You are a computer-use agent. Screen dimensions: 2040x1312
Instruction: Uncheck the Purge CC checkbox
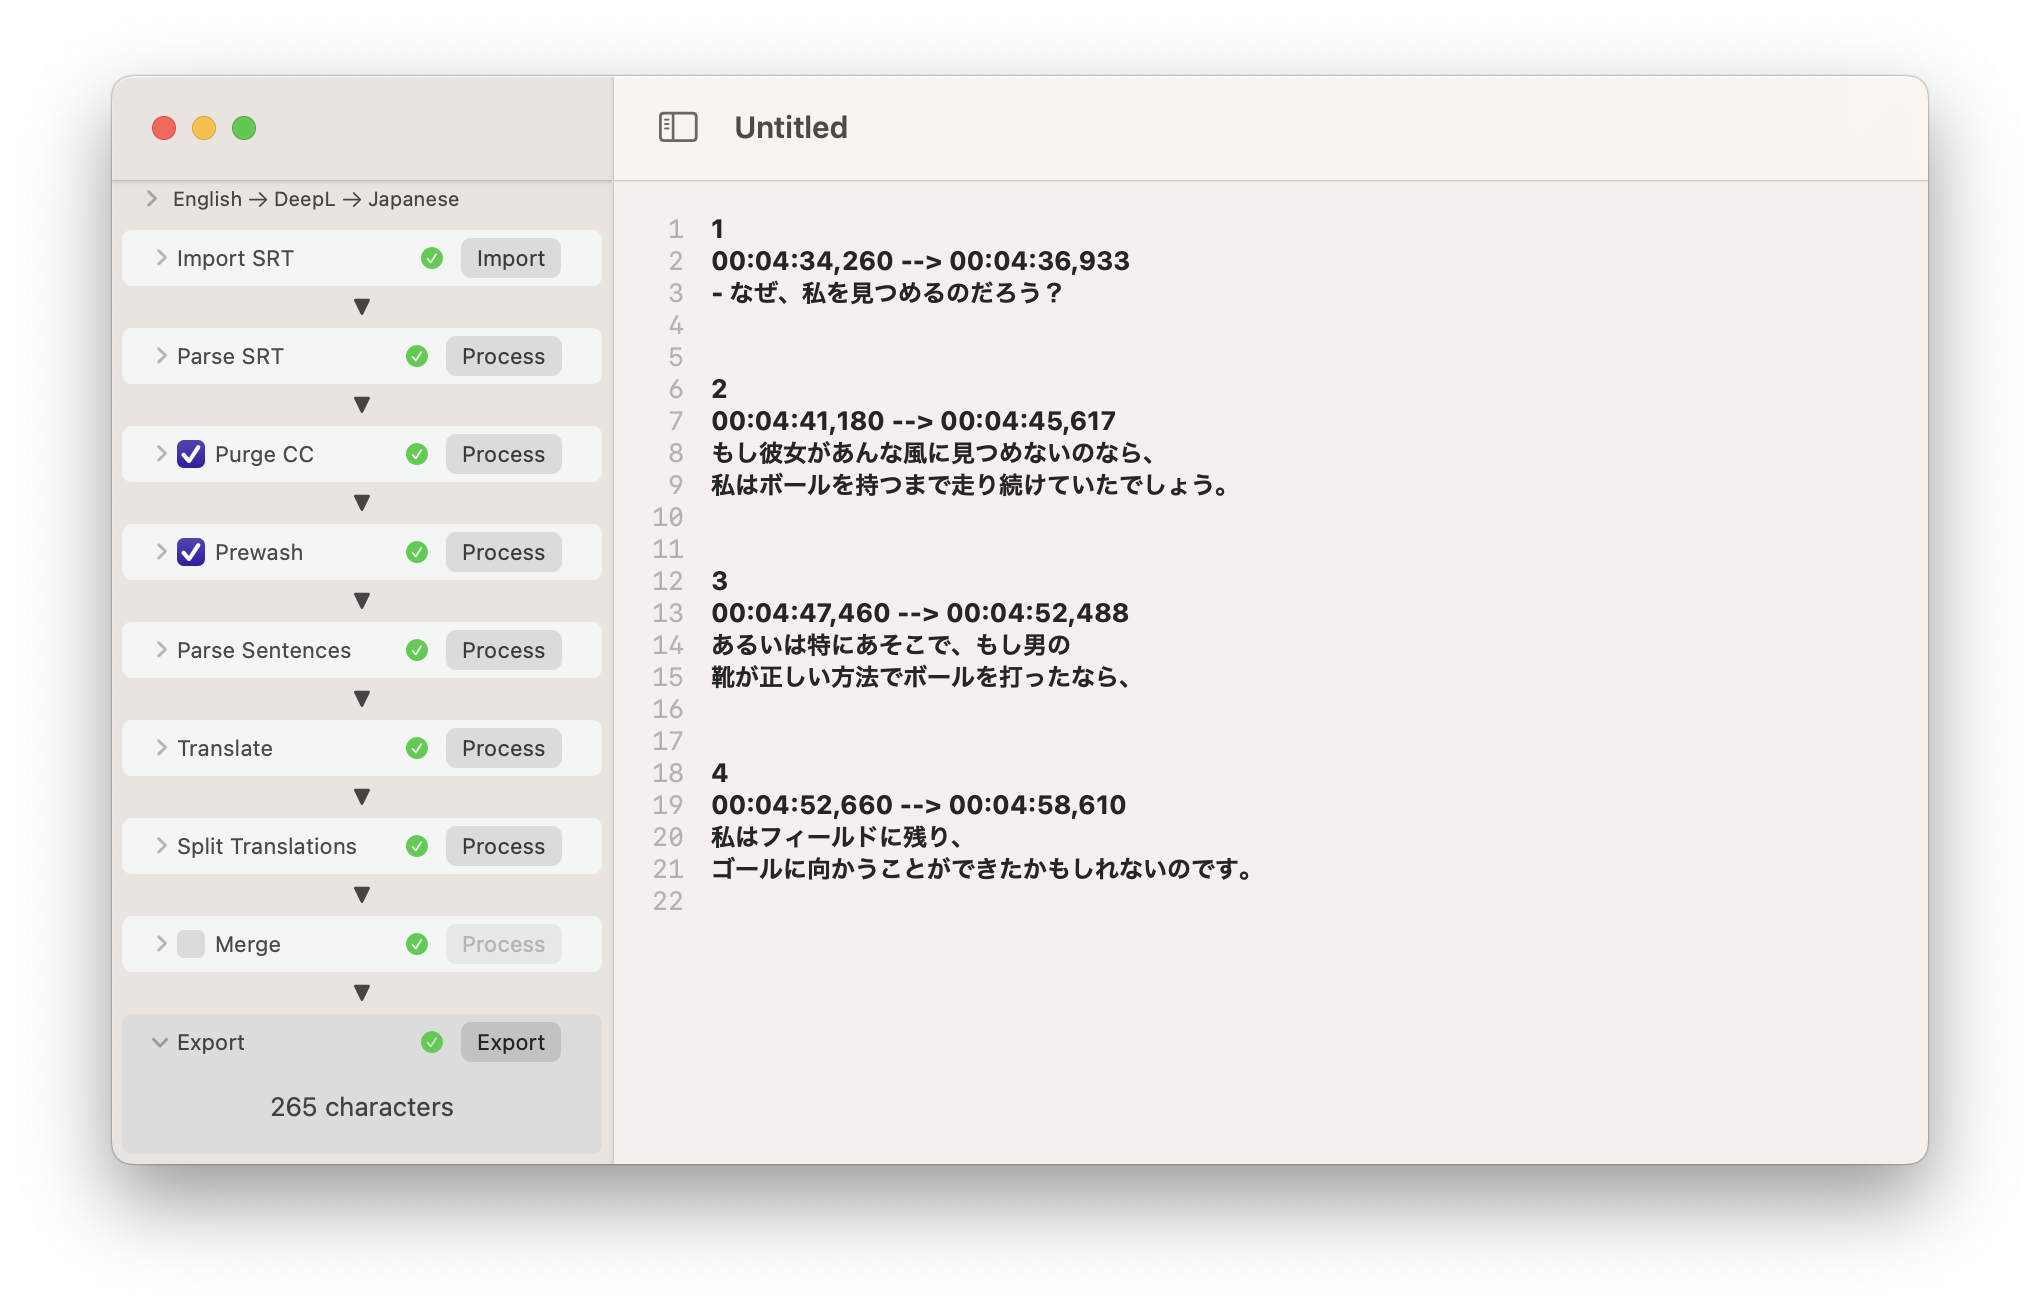point(191,454)
